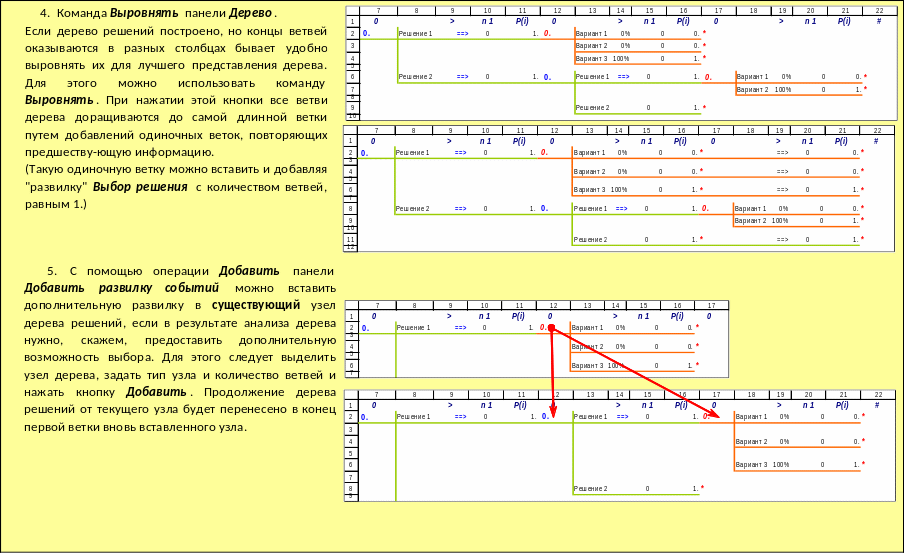Click "Решение 2" in row 9, 10-row sheet
This screenshot has height=553, width=904.
pos(592,108)
